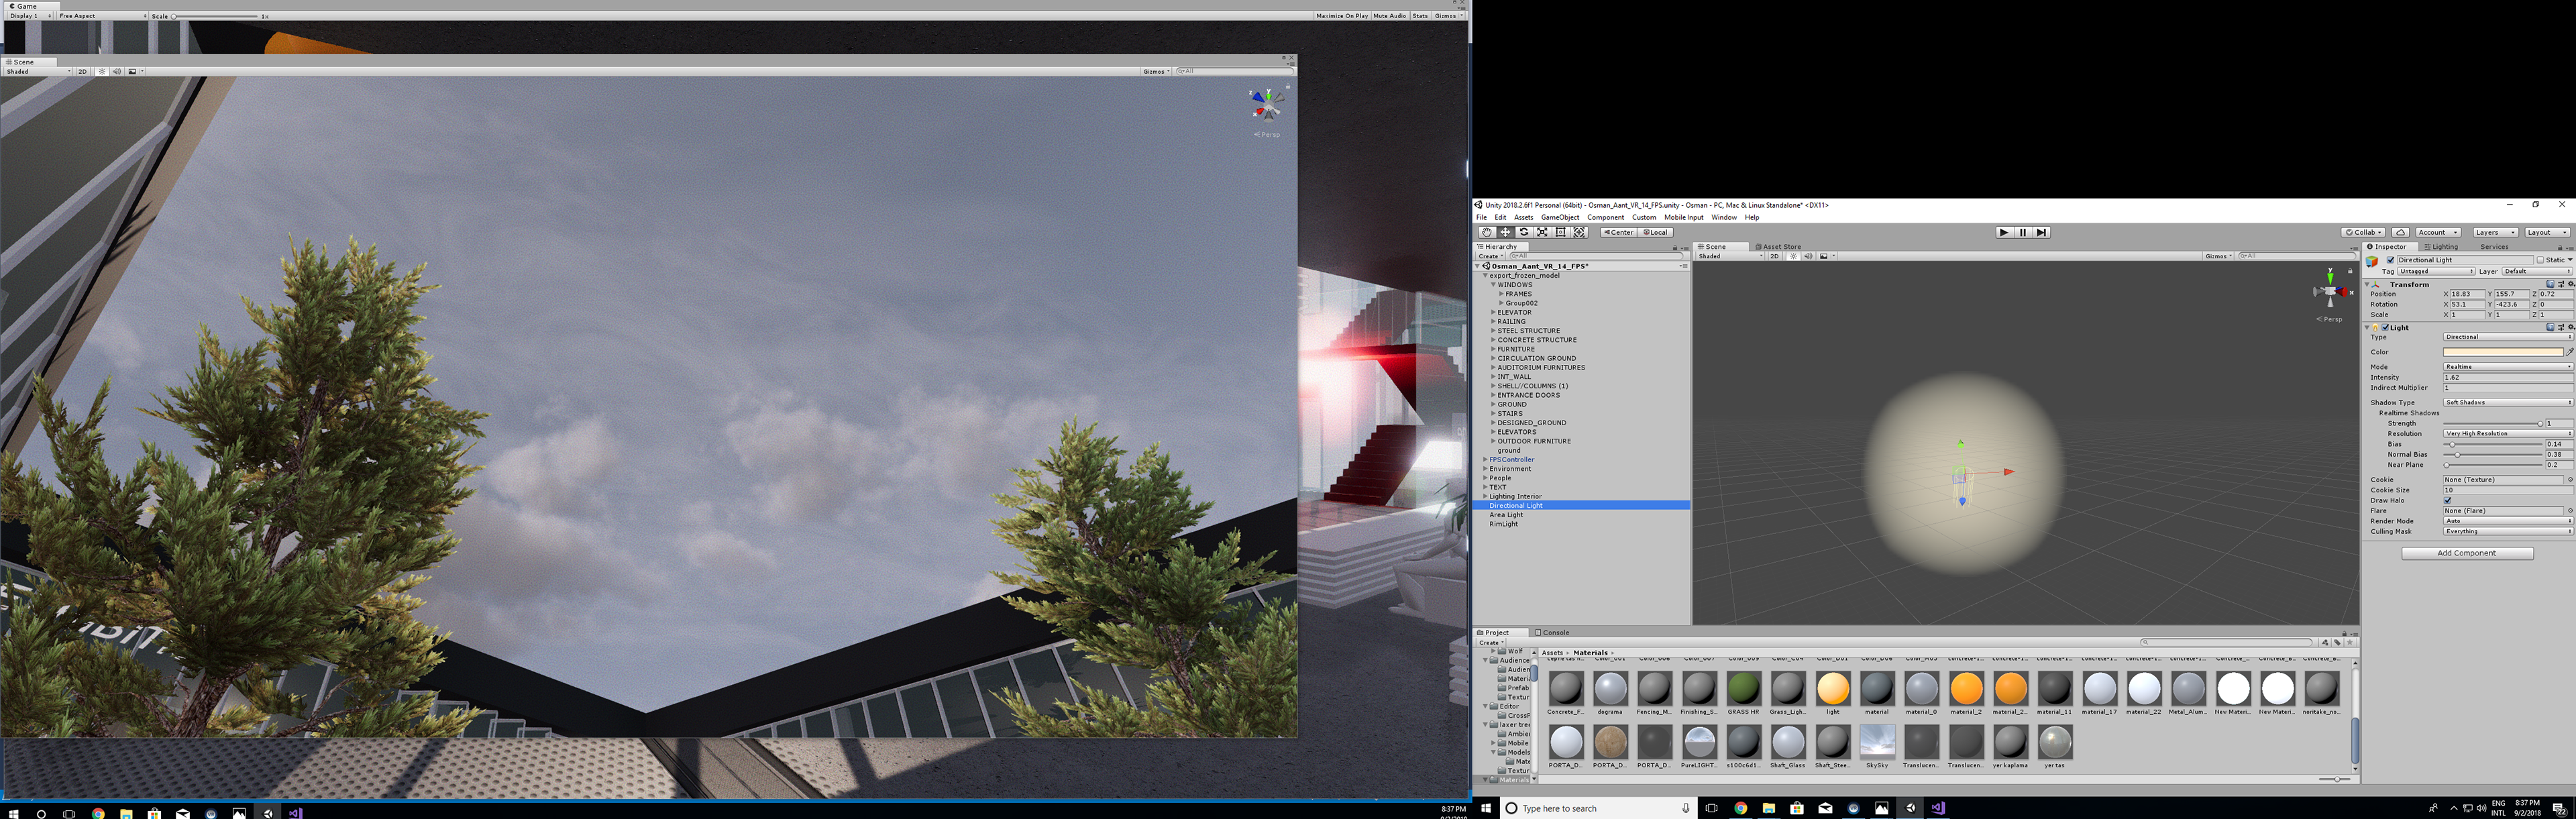Switch to the Lighting tab
Image resolution: width=2576 pixels, height=819 pixels.
tap(2441, 247)
